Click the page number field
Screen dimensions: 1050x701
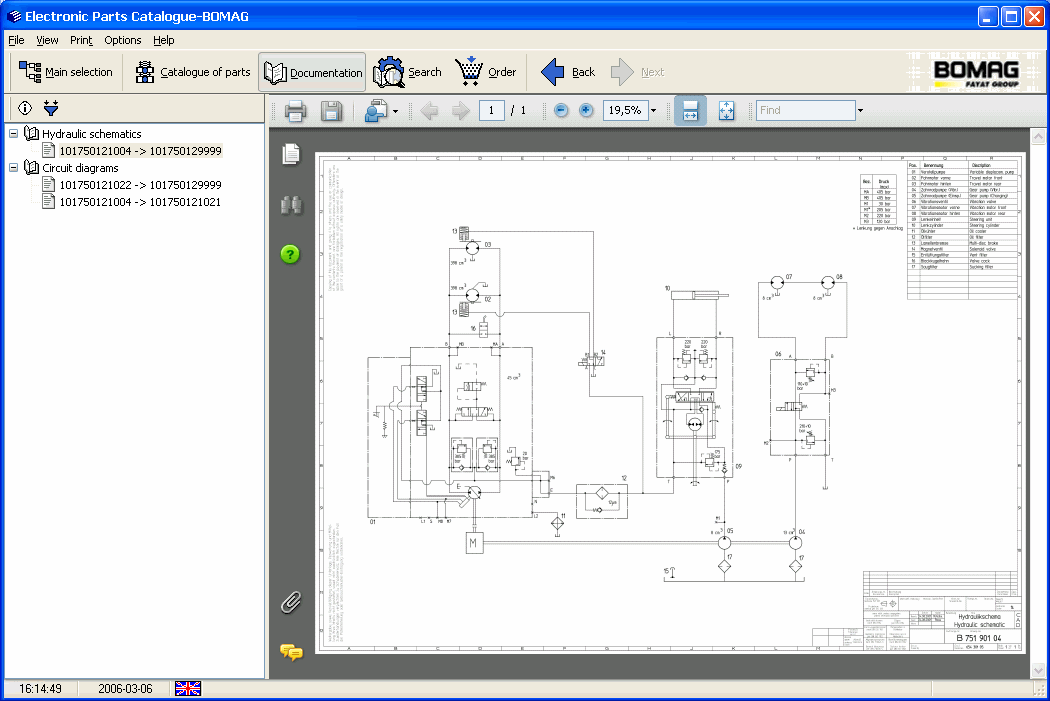[x=492, y=110]
